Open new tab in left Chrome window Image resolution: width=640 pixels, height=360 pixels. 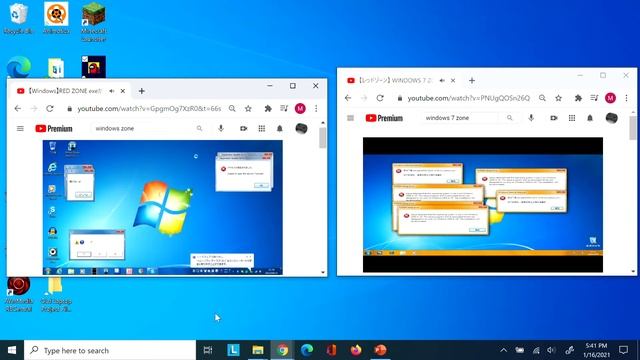[x=142, y=91]
